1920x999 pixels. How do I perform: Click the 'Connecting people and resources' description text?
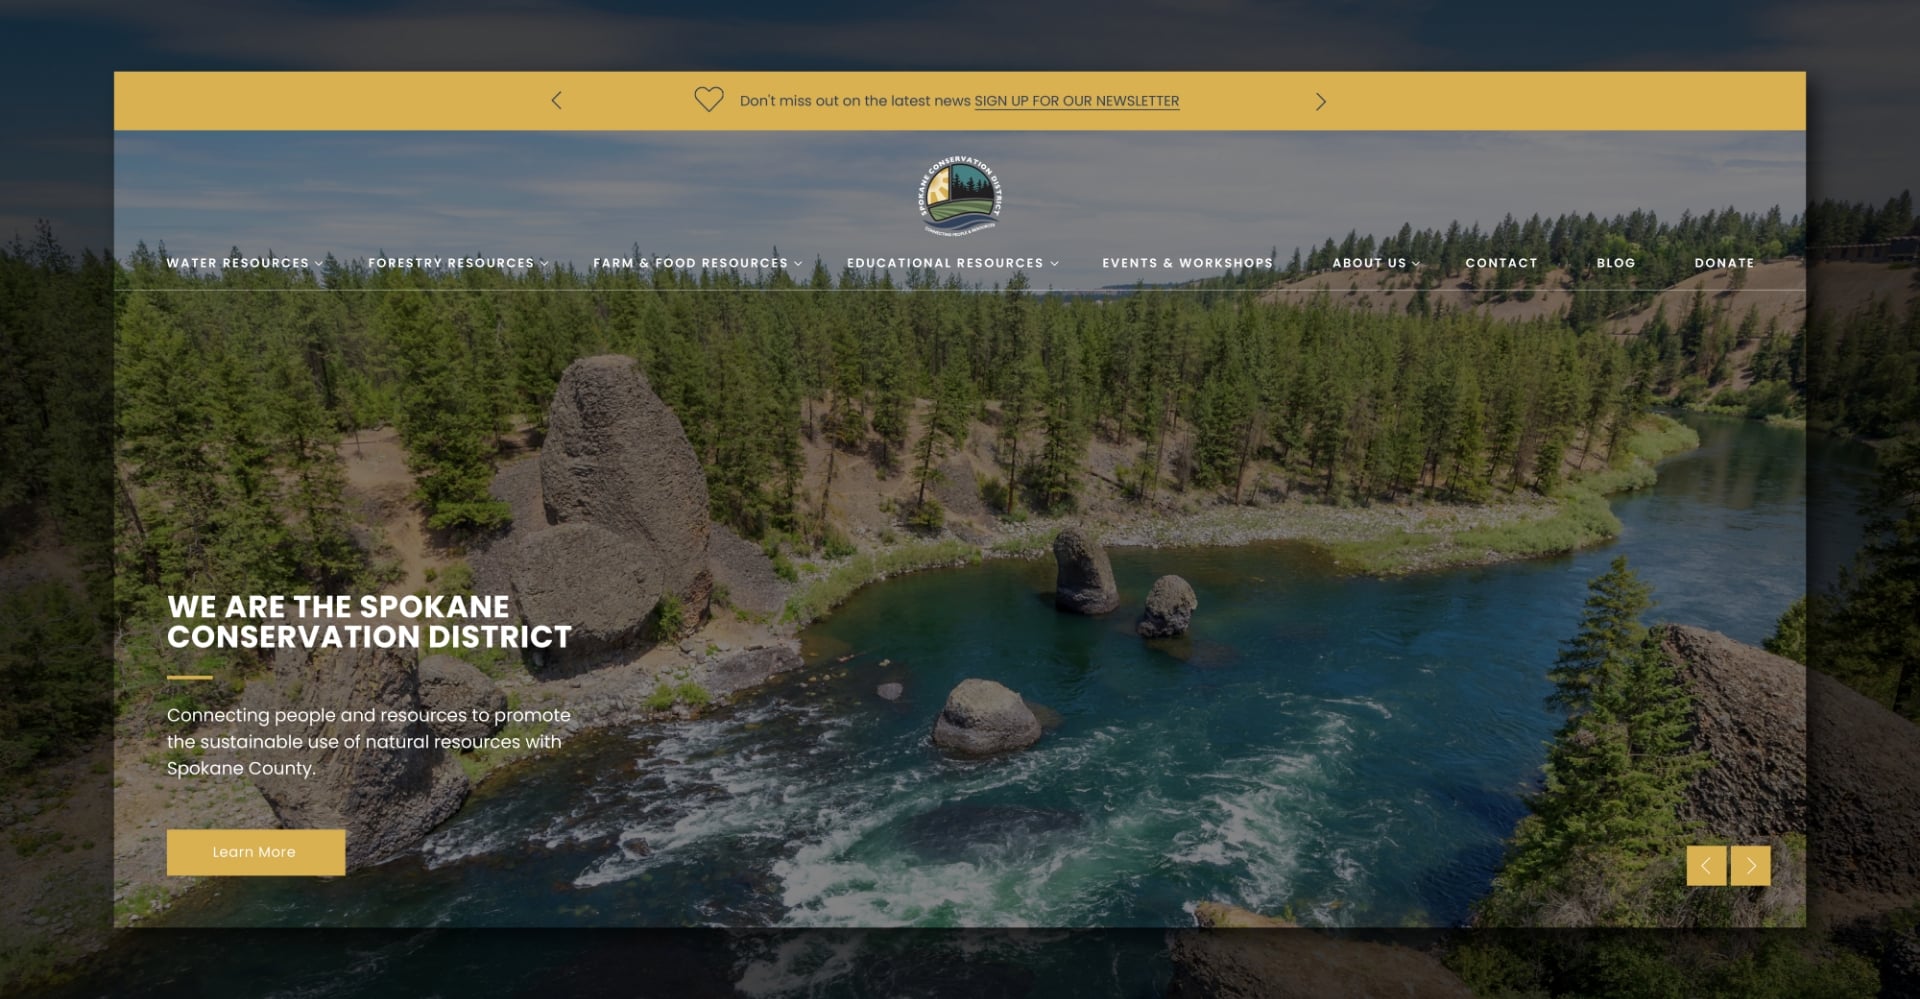tap(368, 742)
